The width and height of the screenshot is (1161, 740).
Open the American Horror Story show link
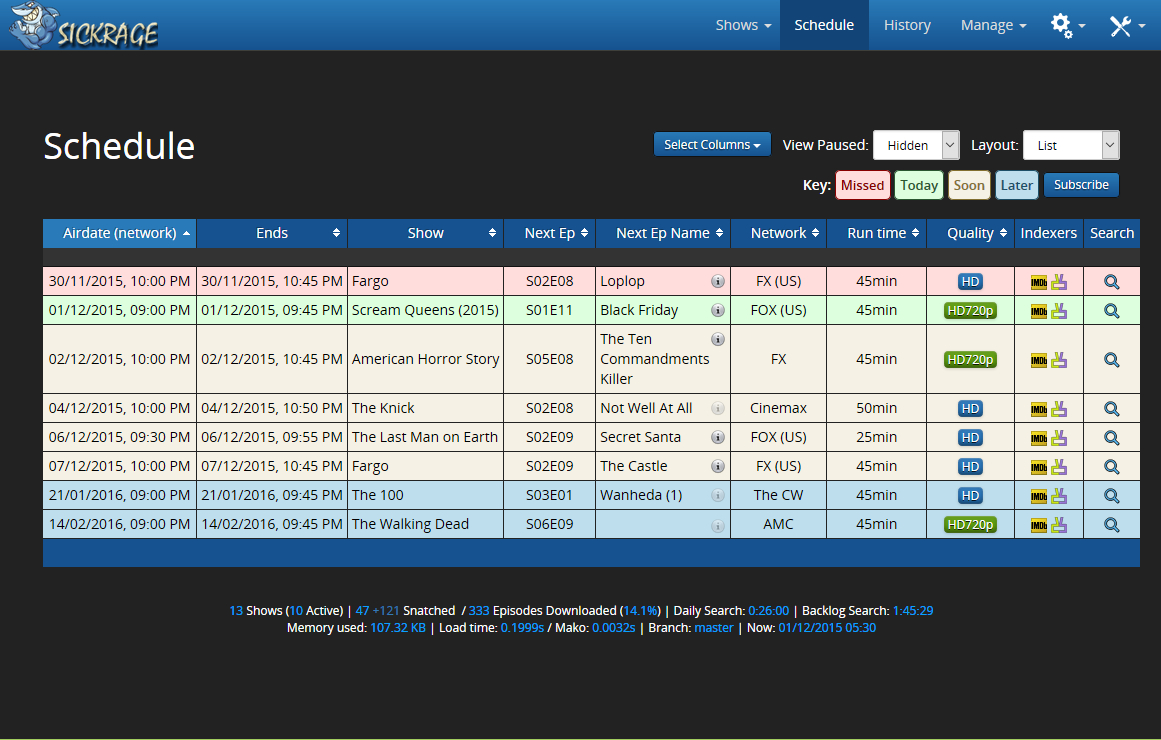[425, 359]
